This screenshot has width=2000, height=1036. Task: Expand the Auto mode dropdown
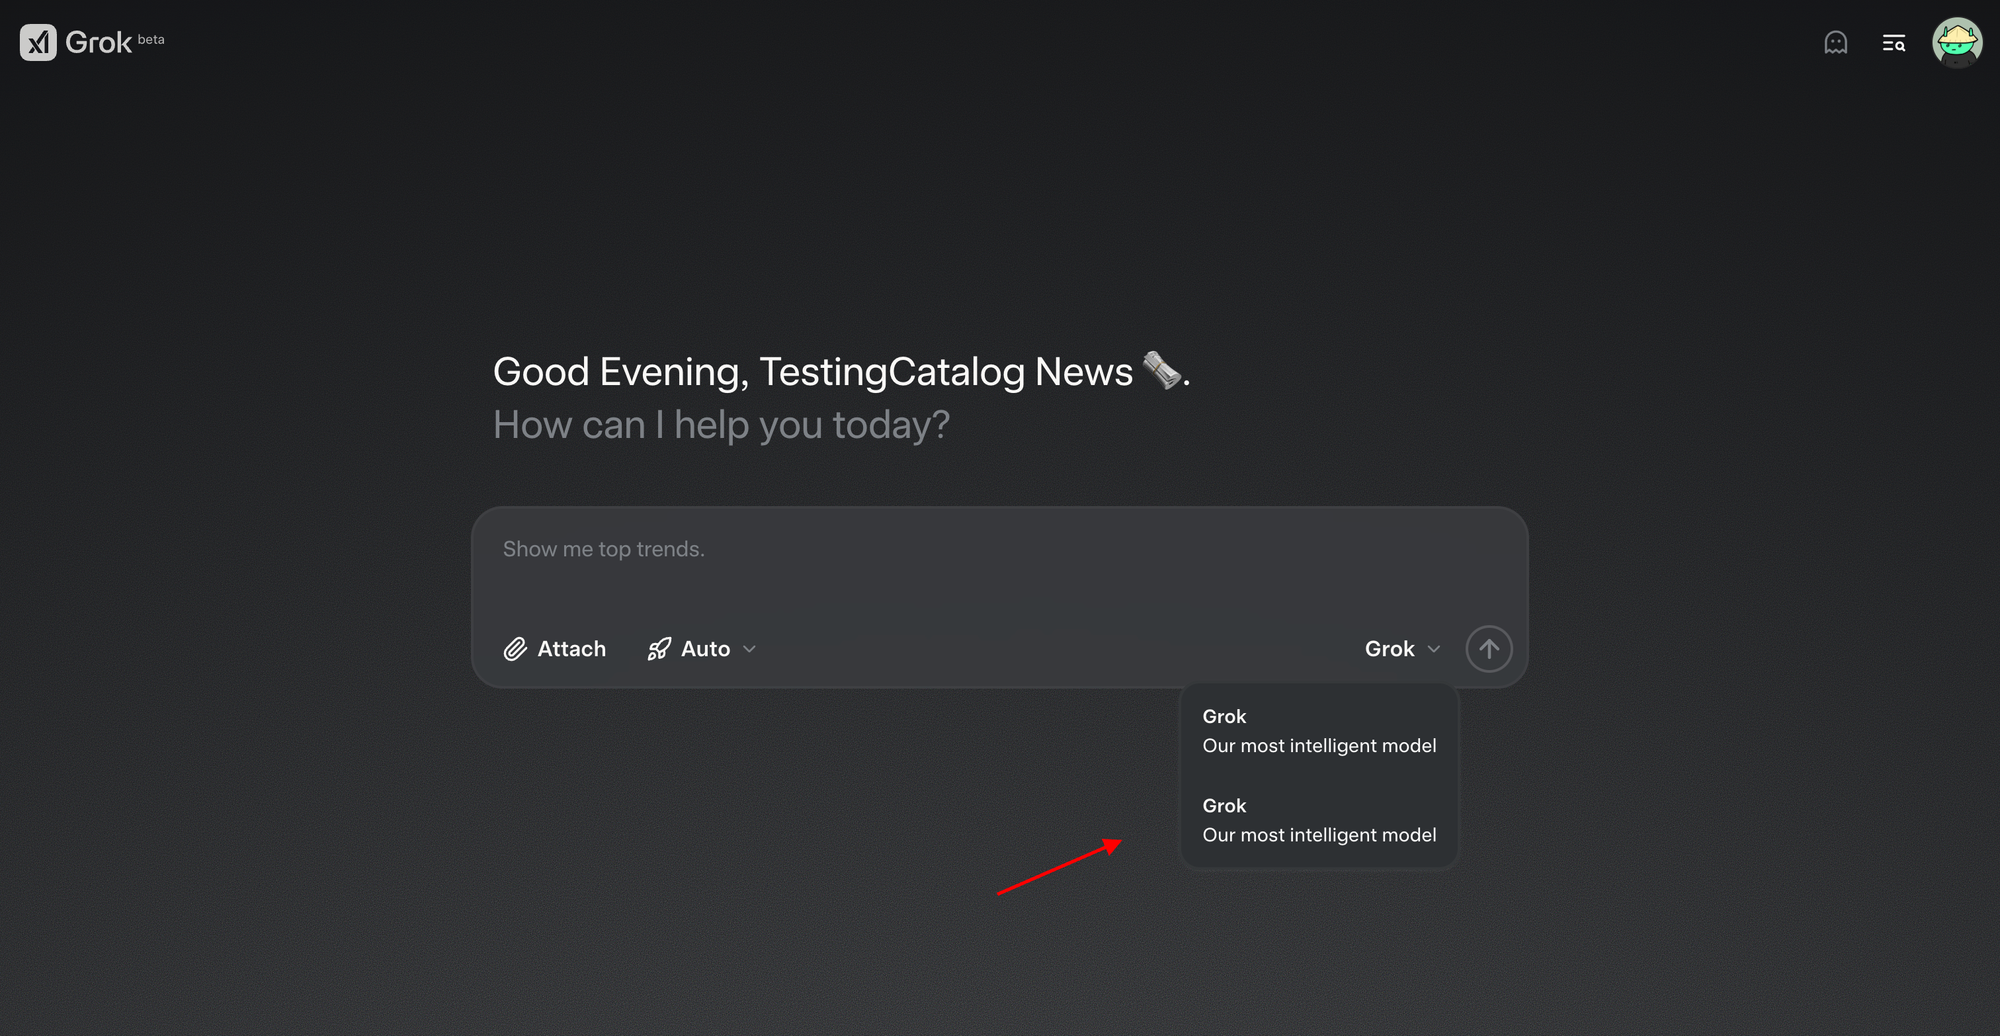point(702,649)
